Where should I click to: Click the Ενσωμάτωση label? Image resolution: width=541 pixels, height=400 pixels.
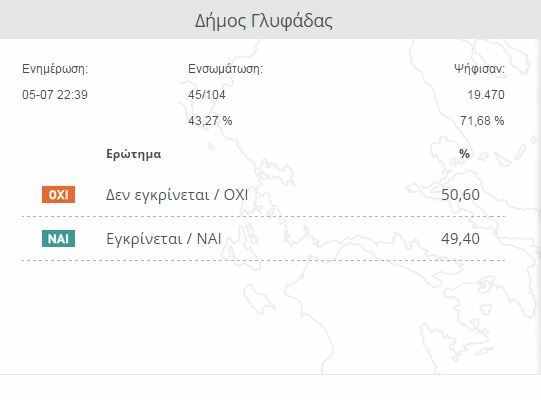(x=225, y=69)
